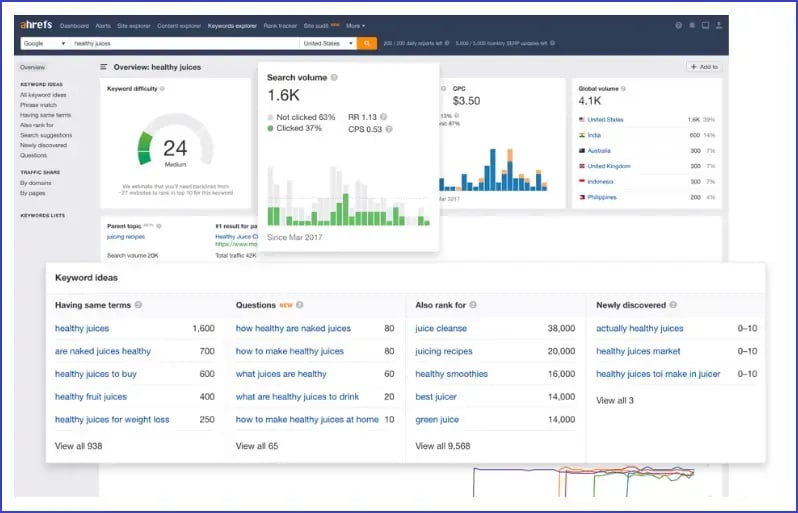Switch to the Site explorer tab

[x=135, y=26]
